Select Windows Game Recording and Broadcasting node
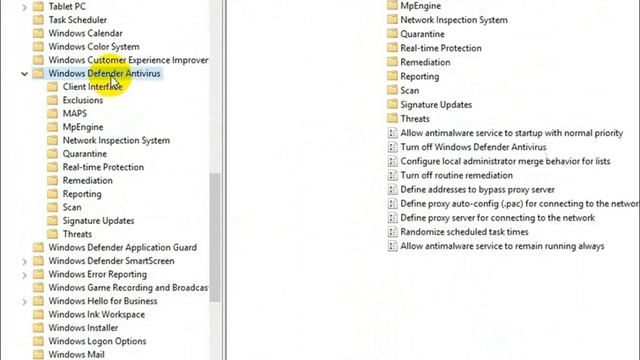The image size is (640, 360). click(x=128, y=288)
